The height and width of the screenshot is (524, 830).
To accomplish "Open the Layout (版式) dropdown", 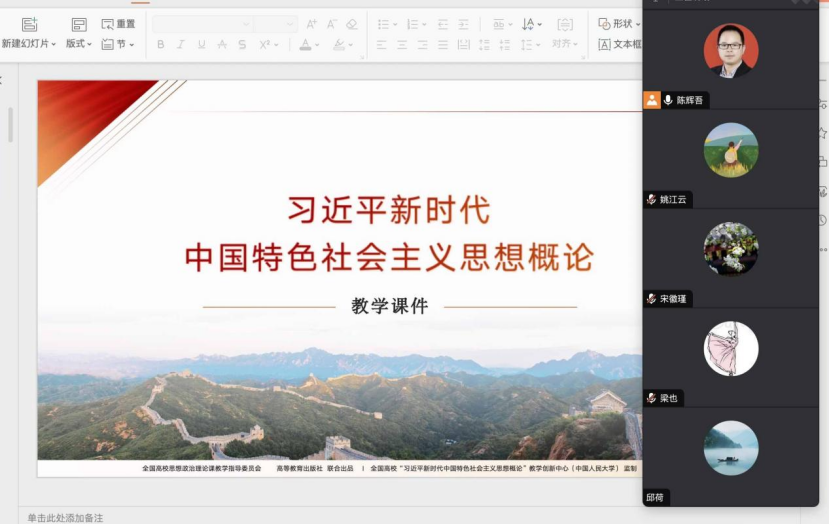I will (x=78, y=45).
